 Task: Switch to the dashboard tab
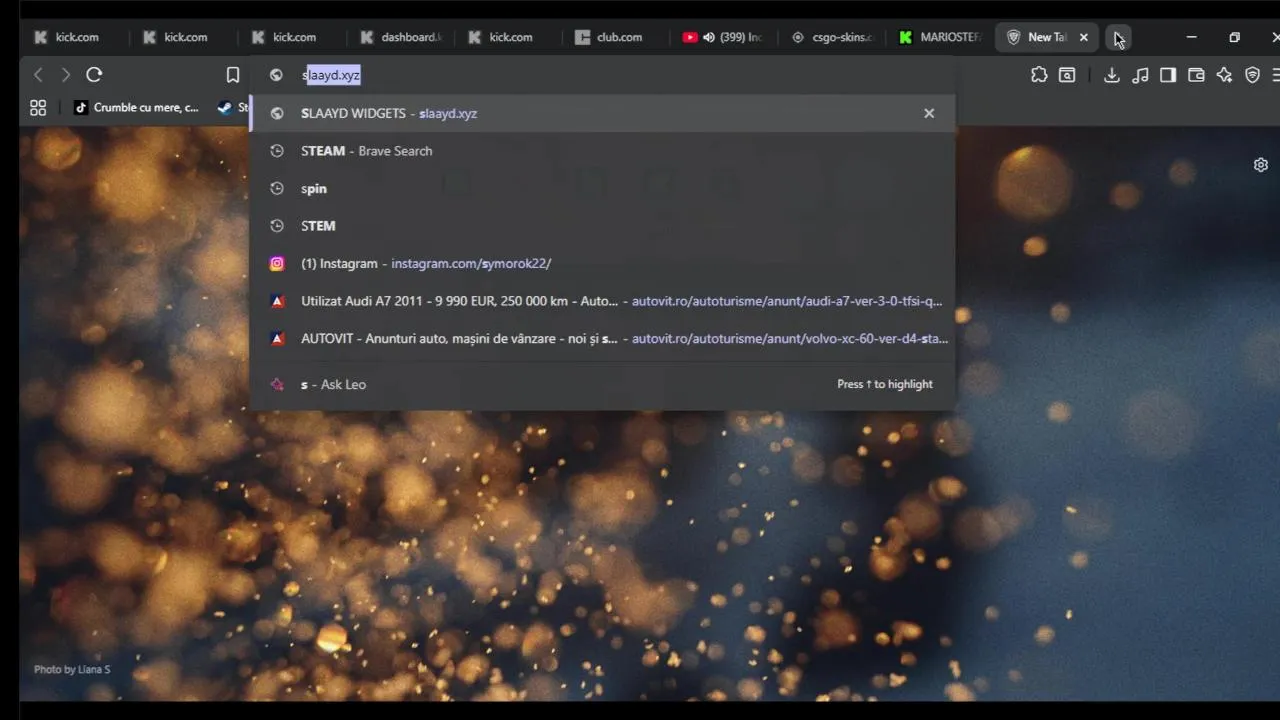(401, 37)
